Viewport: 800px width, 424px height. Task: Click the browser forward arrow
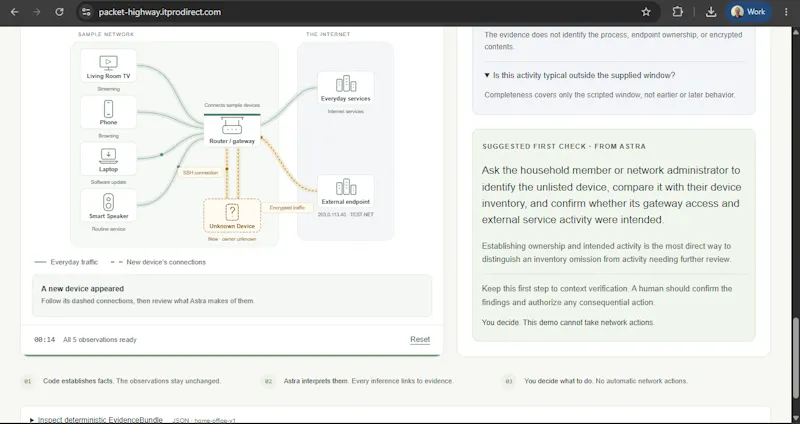click(x=37, y=12)
